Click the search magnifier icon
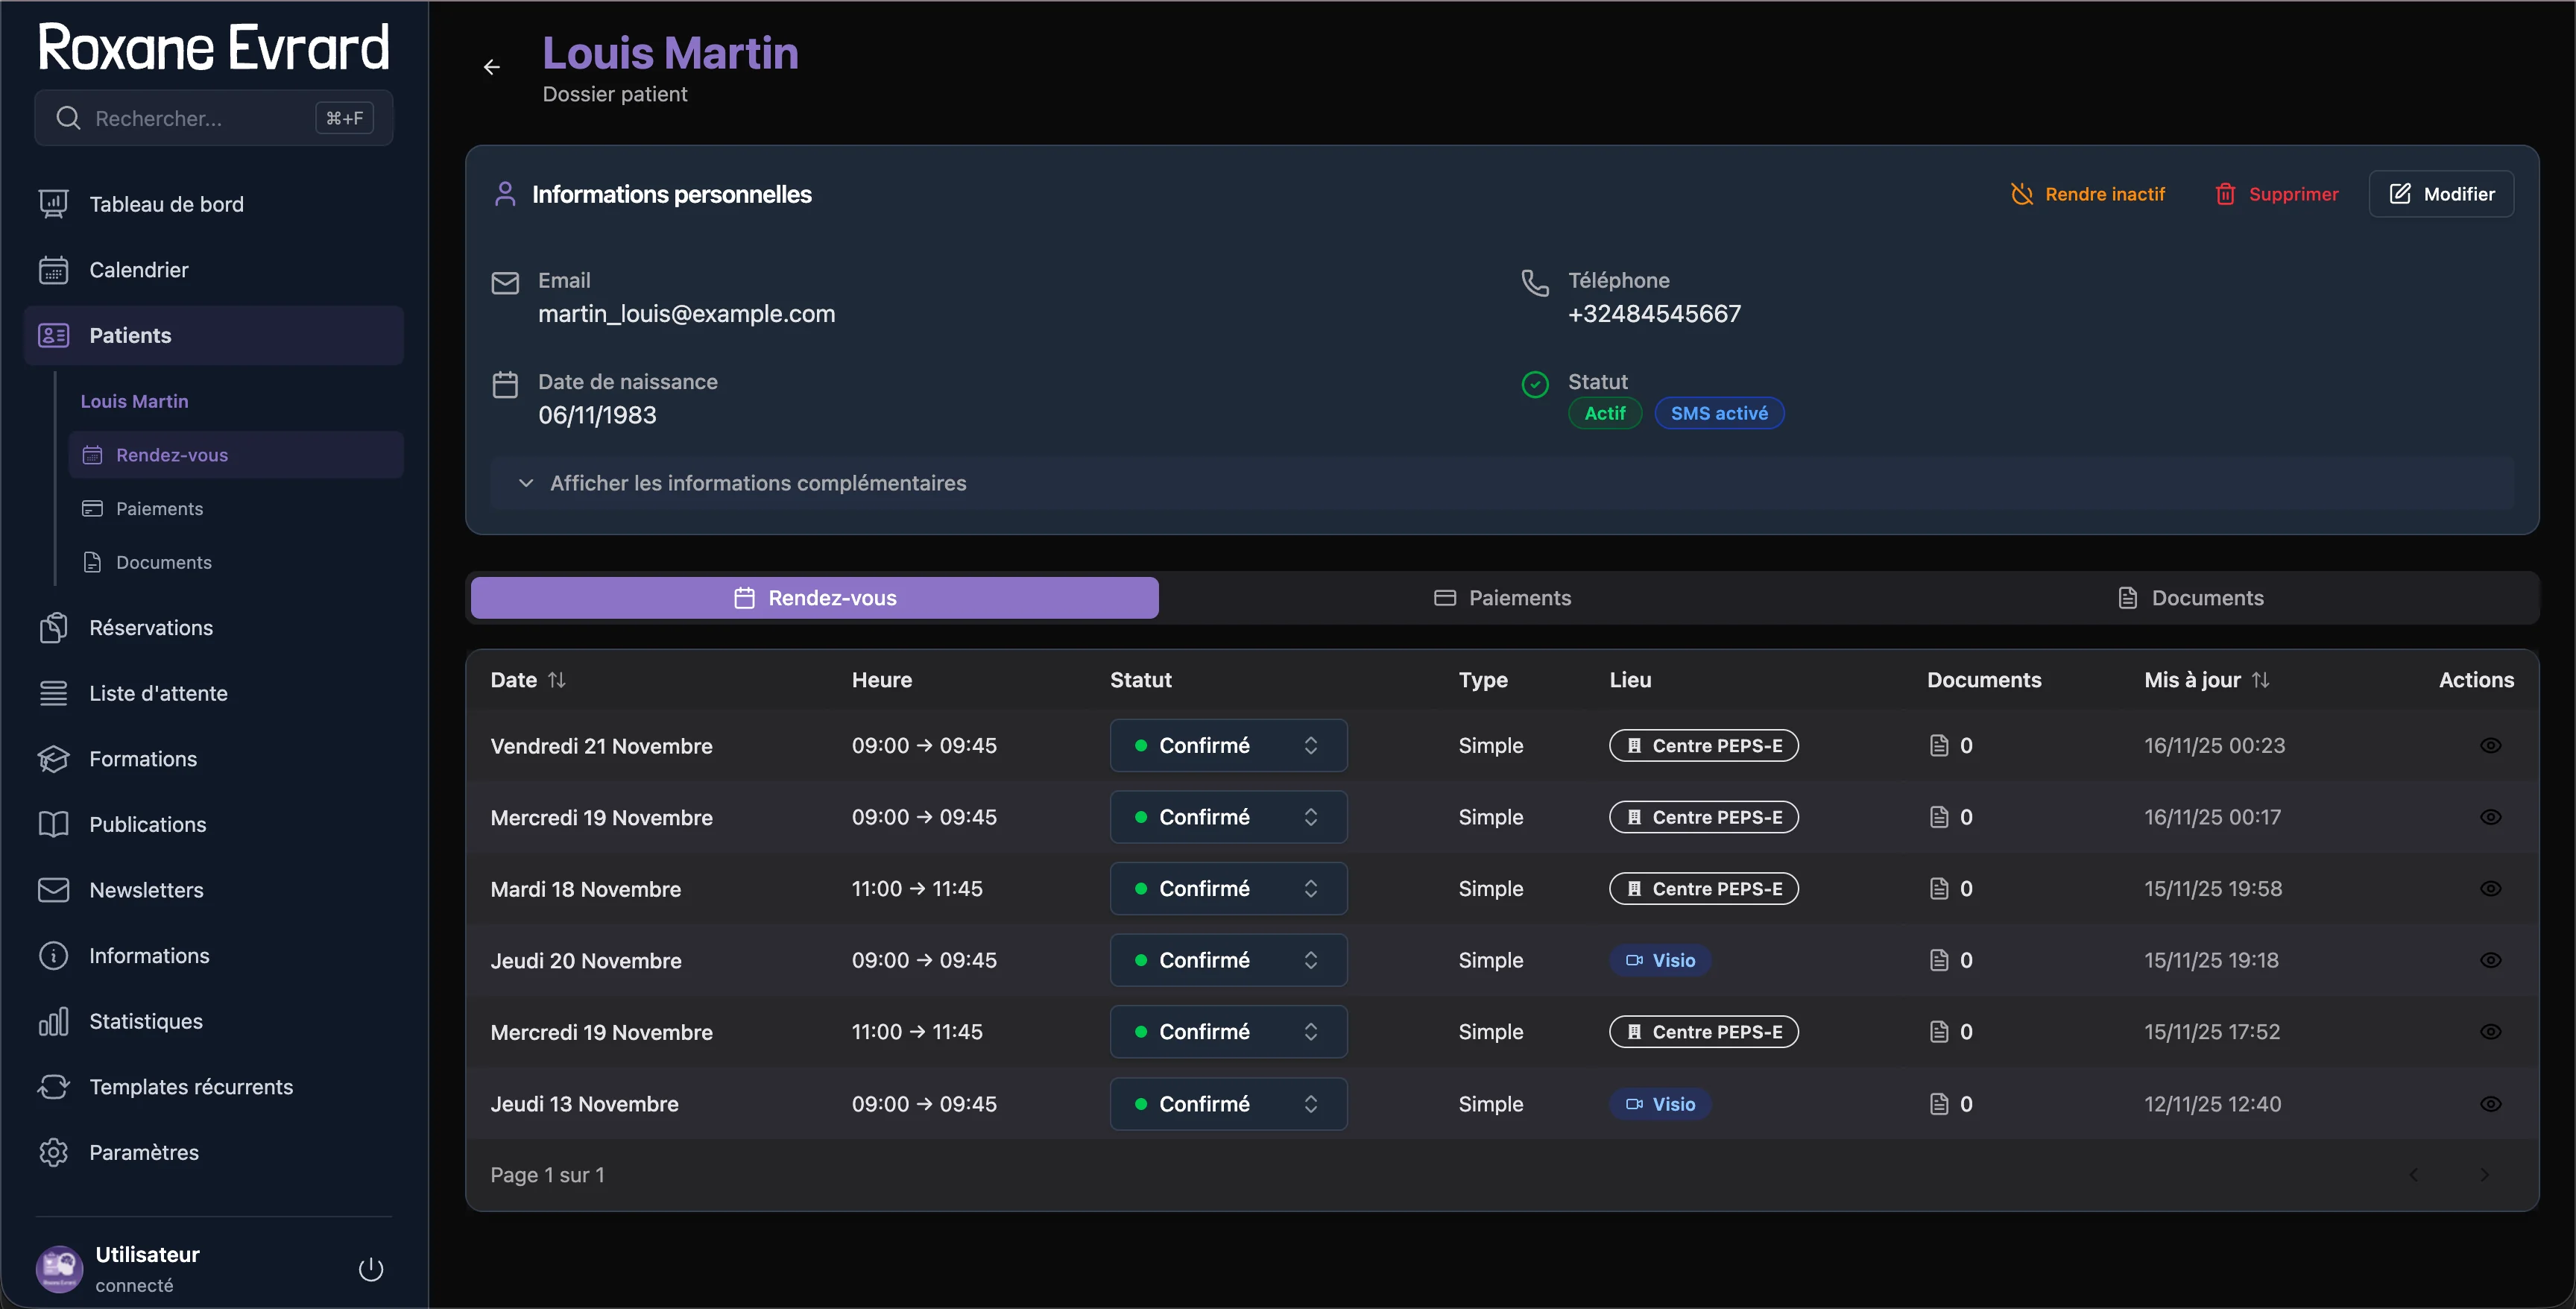The height and width of the screenshot is (1309, 2576). (x=68, y=117)
